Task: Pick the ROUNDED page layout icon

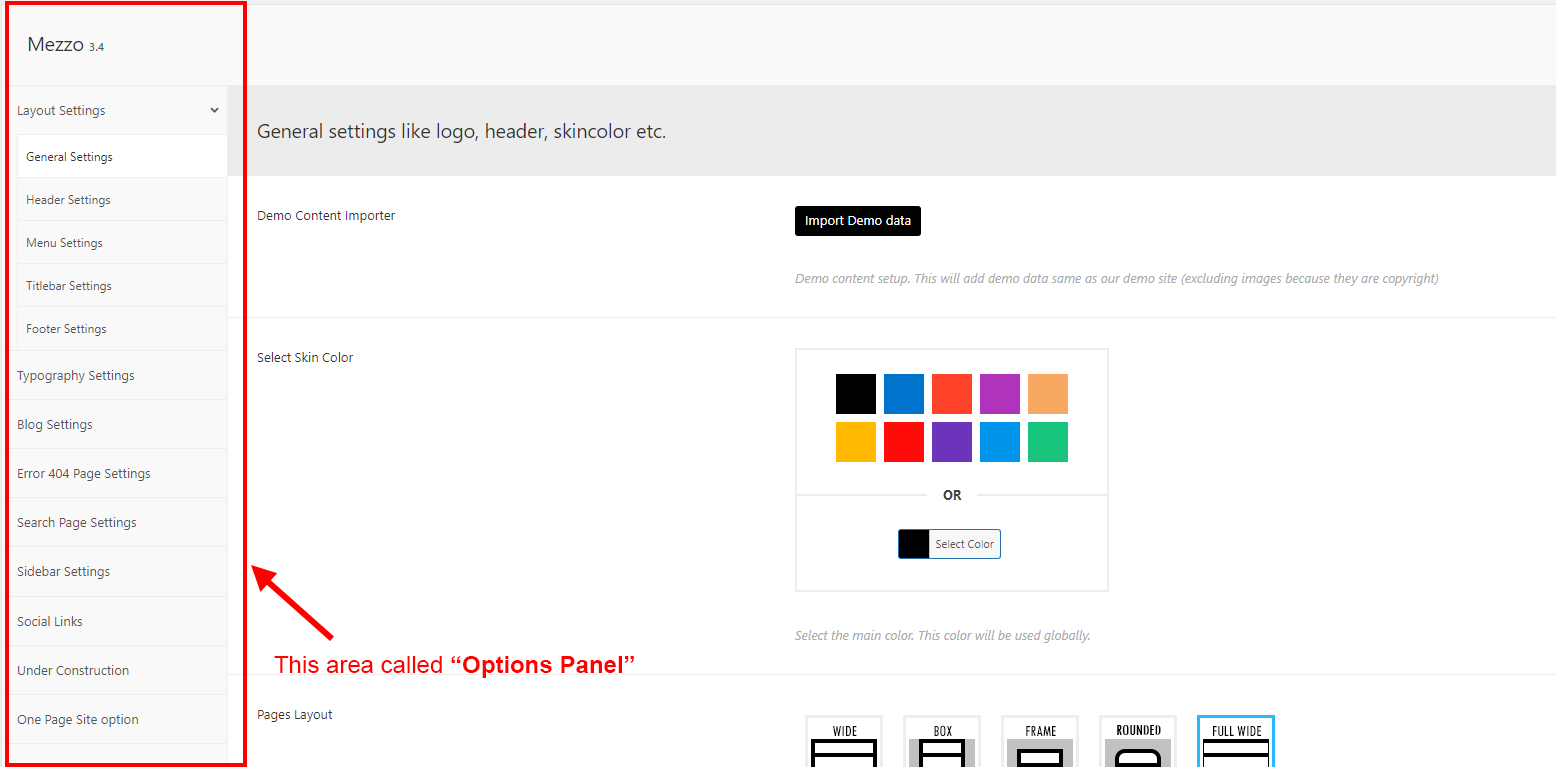Action: (x=1138, y=743)
